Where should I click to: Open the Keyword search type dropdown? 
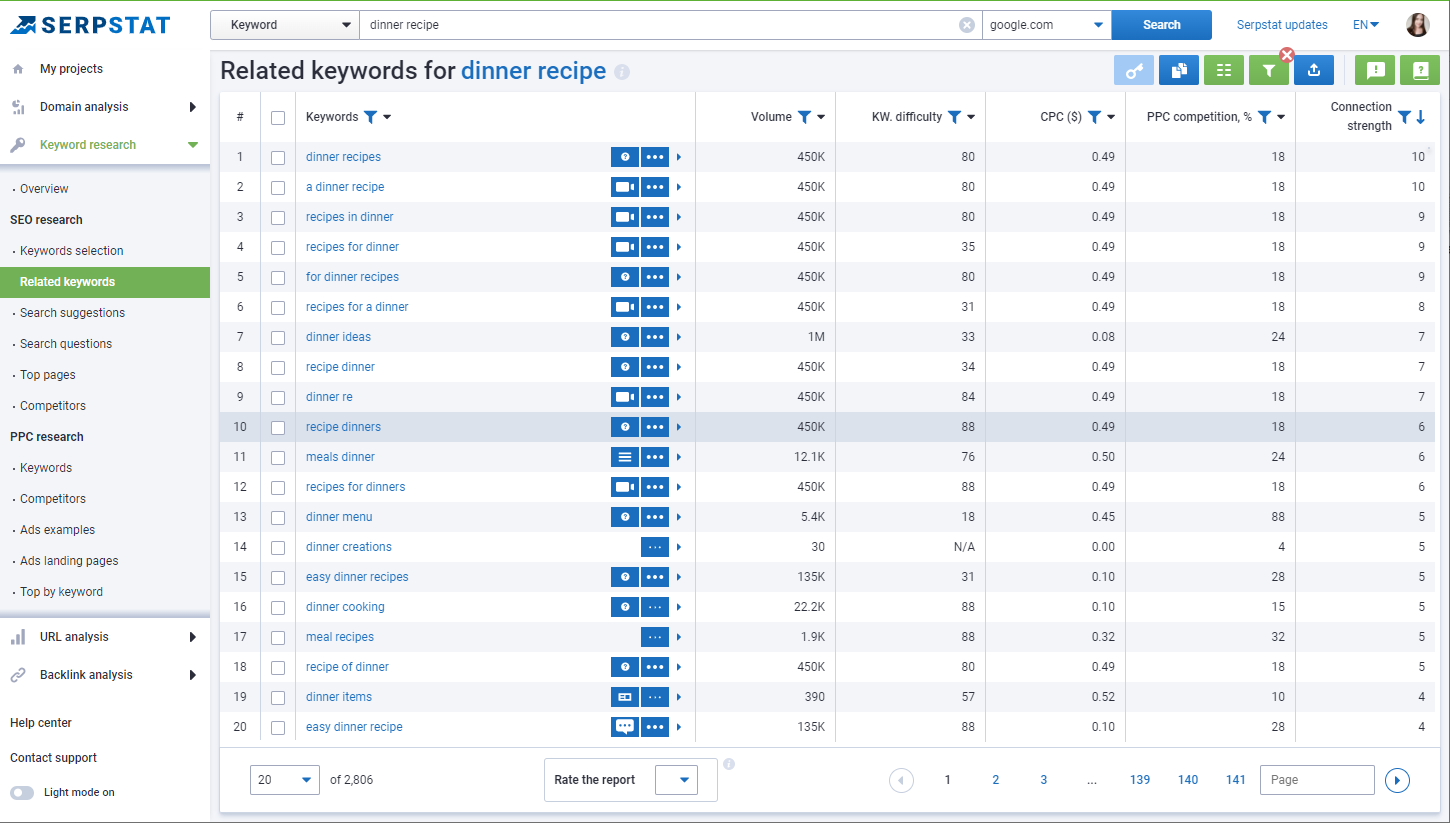pyautogui.click(x=285, y=25)
